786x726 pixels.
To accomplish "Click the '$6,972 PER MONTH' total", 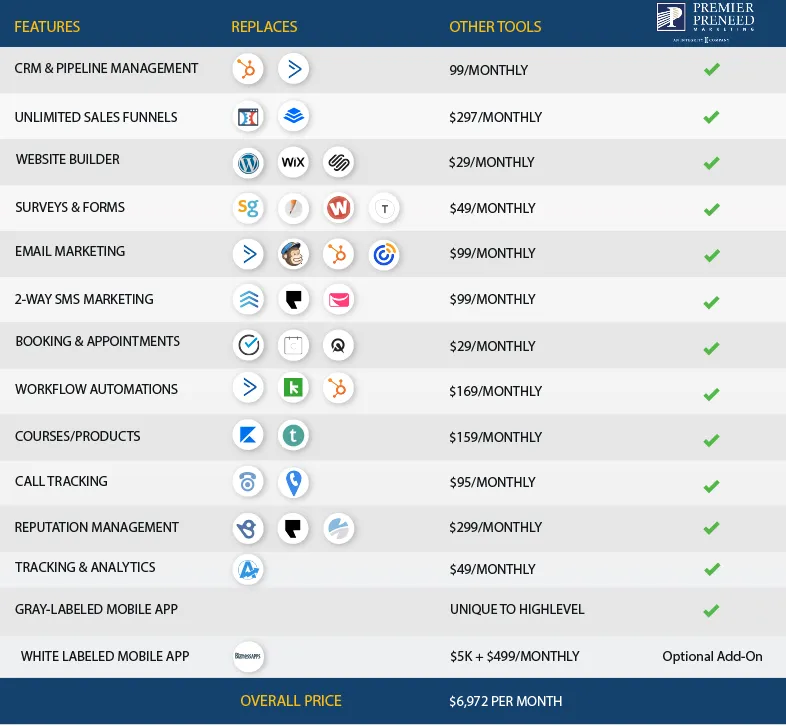I will pos(506,701).
